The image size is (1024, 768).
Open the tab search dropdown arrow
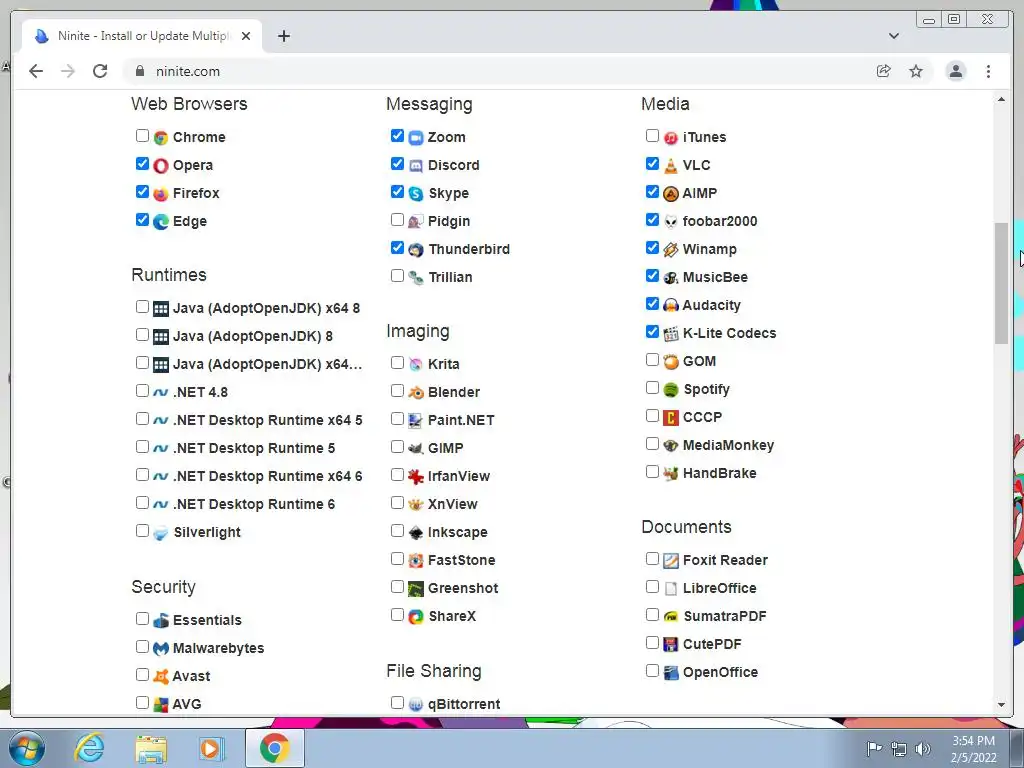pyautogui.click(x=893, y=36)
